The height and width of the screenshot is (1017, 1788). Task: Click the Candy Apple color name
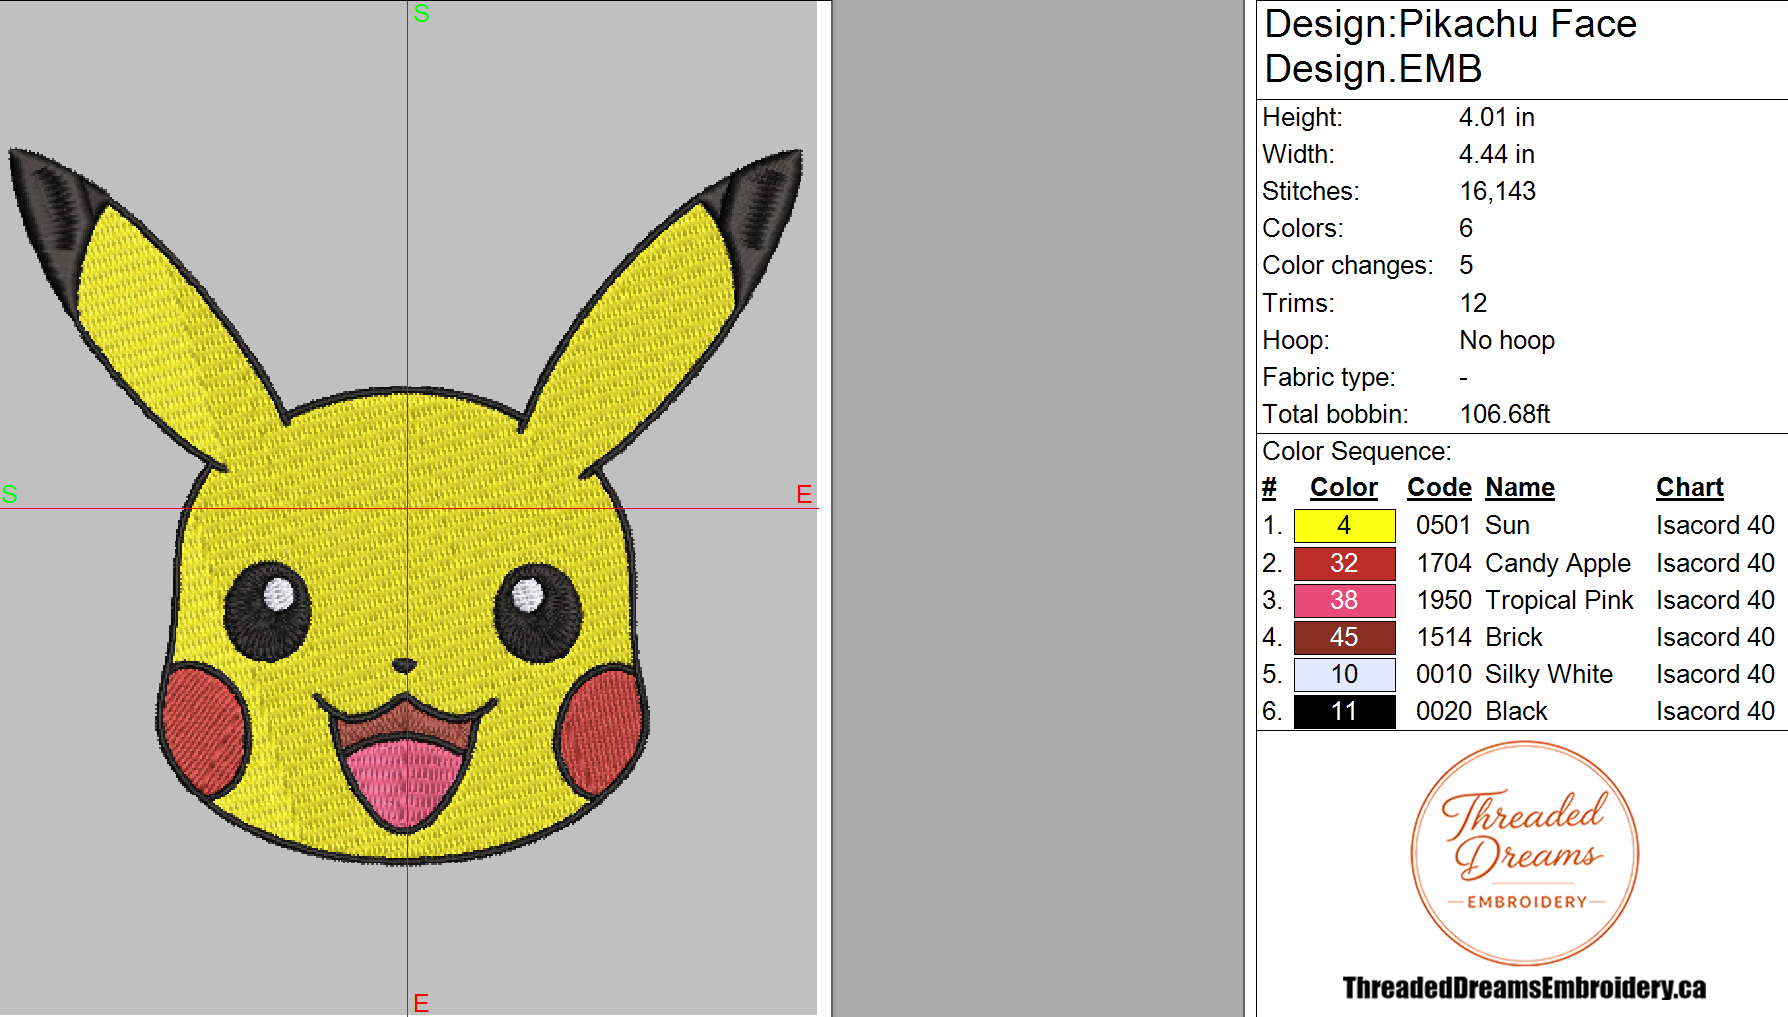tap(1558, 563)
